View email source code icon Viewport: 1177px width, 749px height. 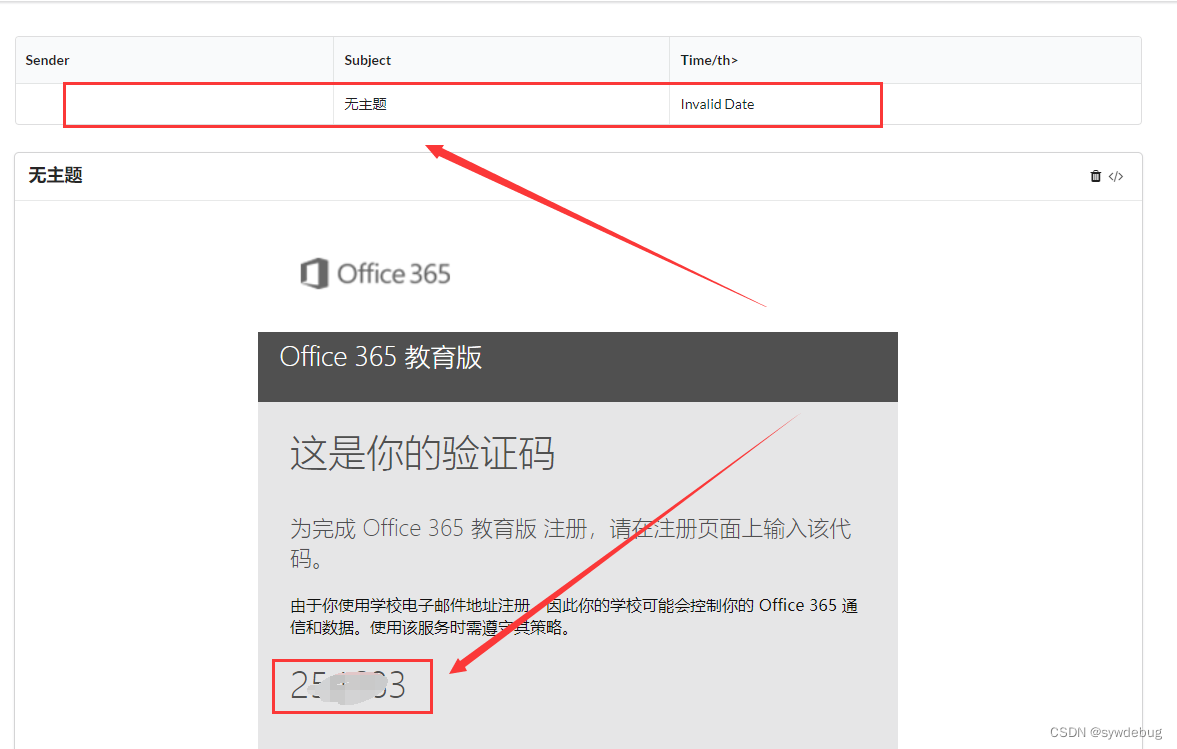tap(1115, 176)
